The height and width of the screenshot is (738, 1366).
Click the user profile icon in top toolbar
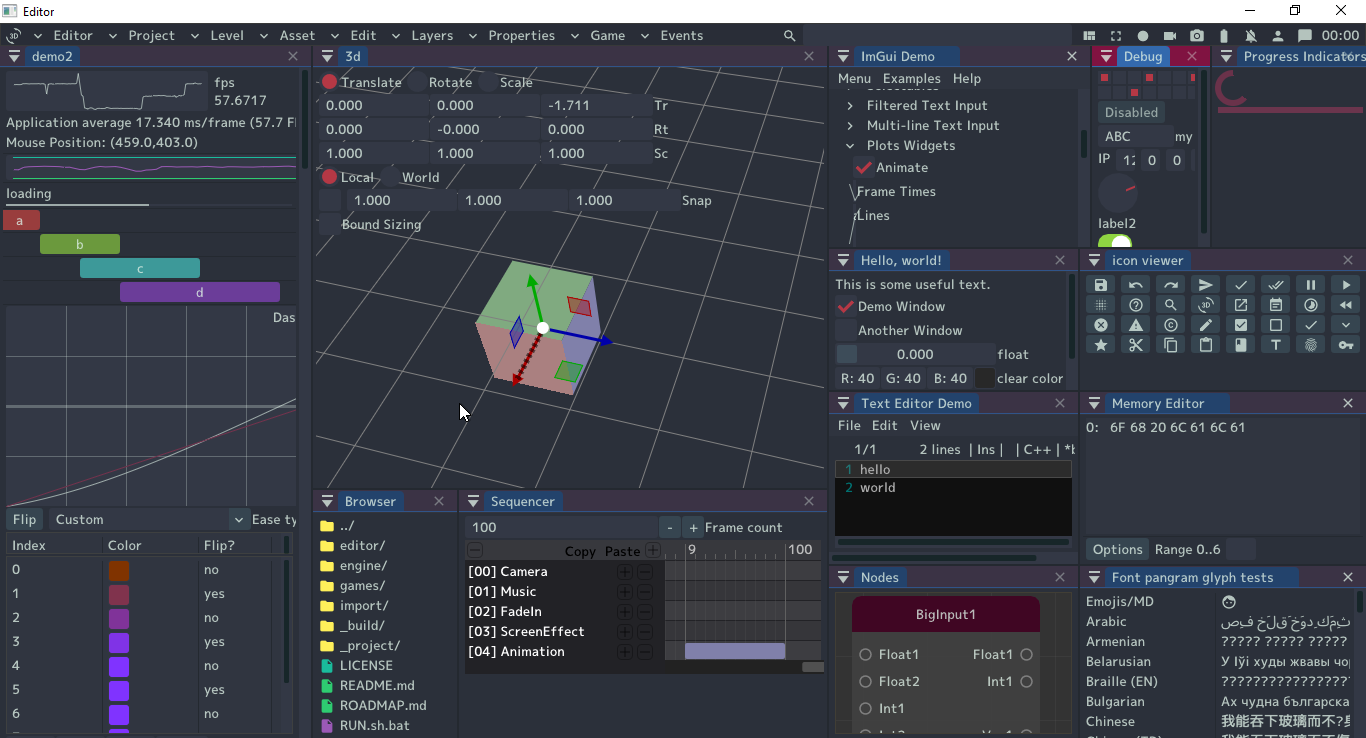[1278, 35]
